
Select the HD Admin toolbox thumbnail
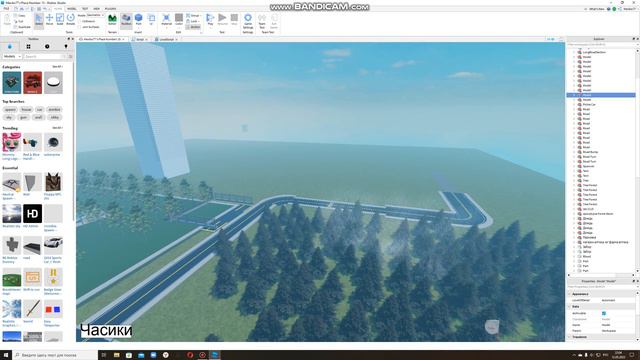pos(32,213)
